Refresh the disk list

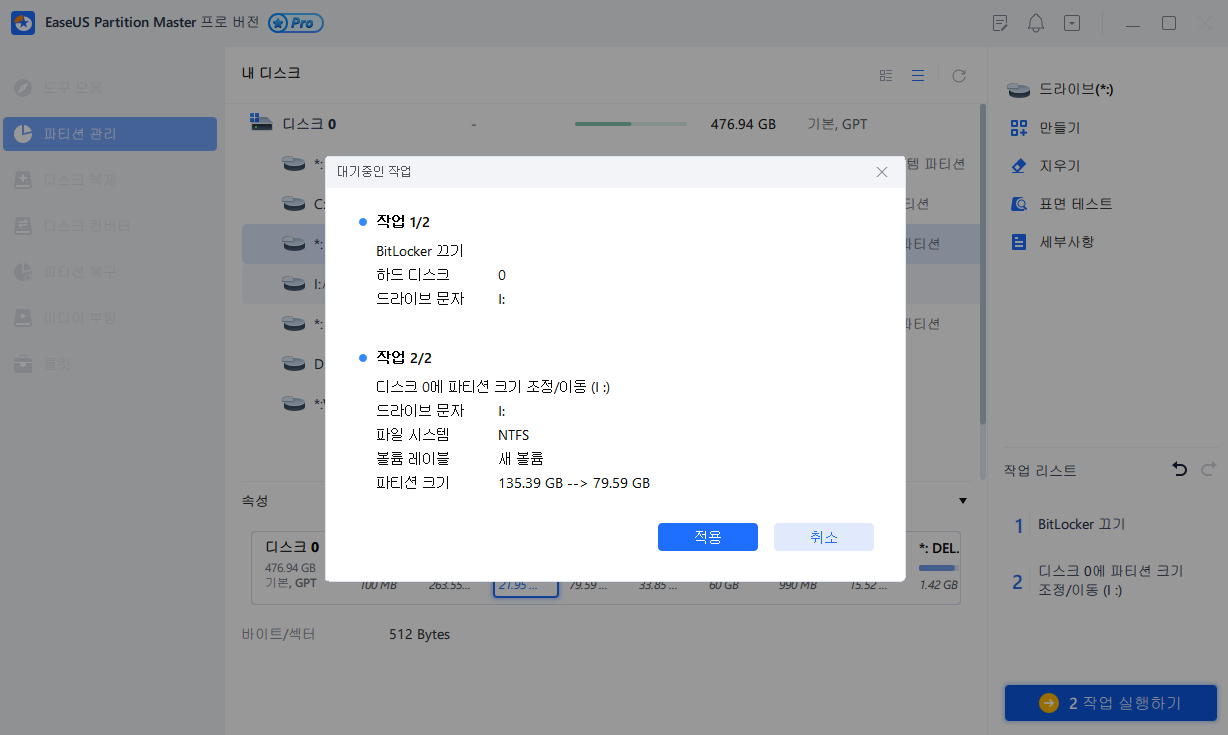[958, 75]
